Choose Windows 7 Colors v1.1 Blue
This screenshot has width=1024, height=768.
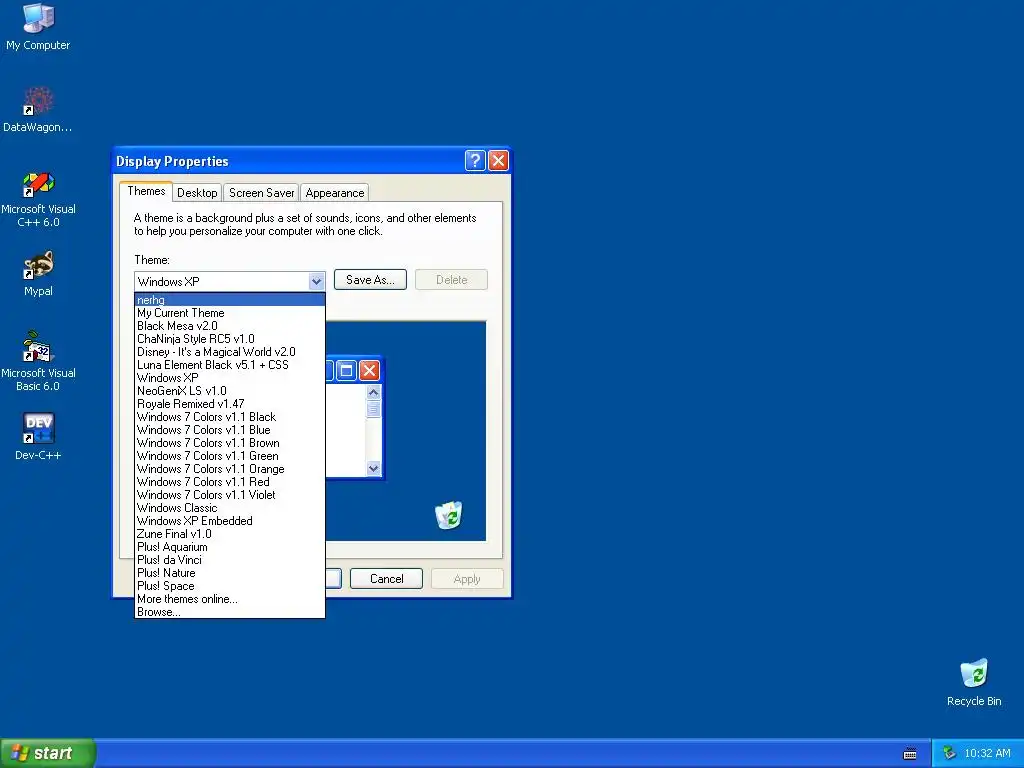[x=229, y=430]
